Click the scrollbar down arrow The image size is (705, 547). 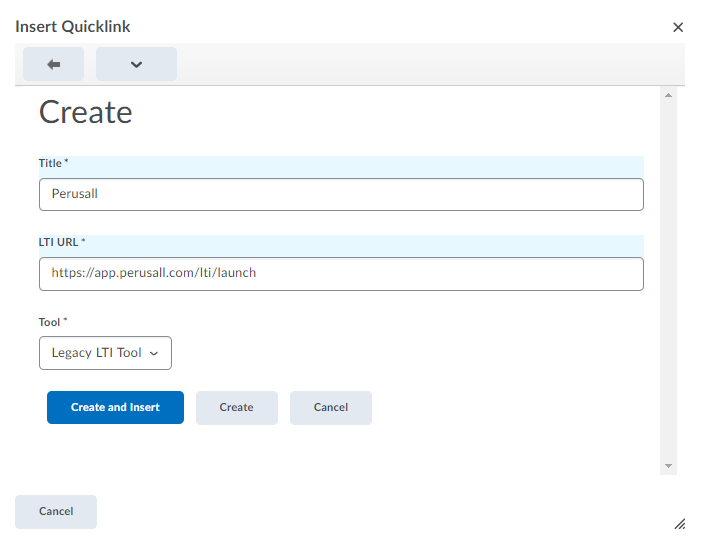pyautogui.click(x=669, y=466)
